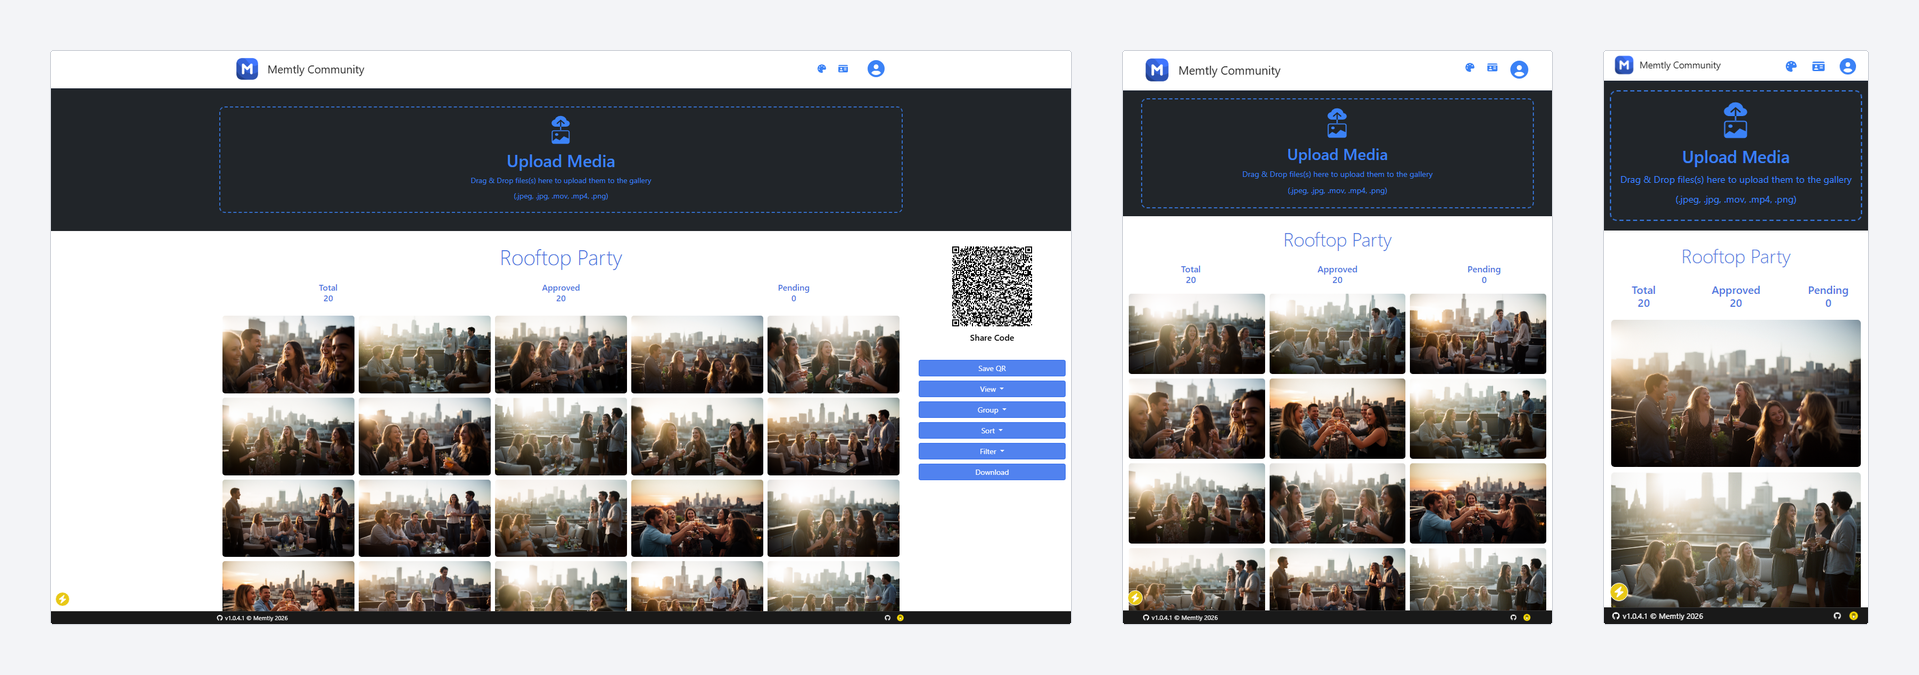Open the View dropdown
The height and width of the screenshot is (675, 1919).
pos(992,389)
